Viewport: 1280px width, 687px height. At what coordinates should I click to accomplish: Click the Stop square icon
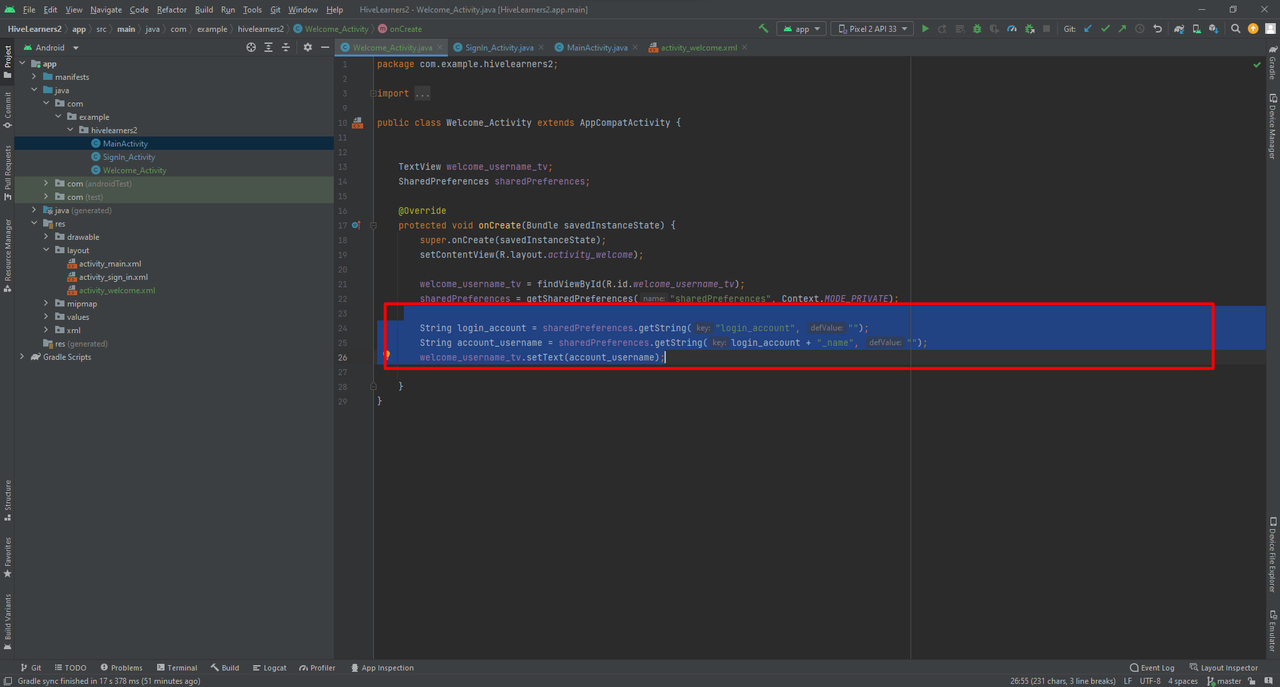click(1046, 29)
